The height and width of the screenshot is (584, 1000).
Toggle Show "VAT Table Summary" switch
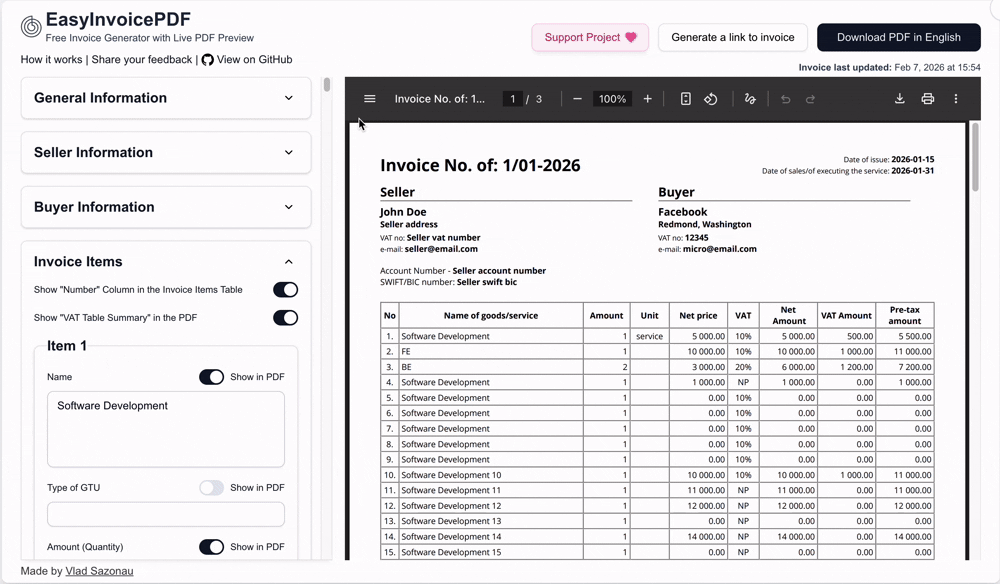(285, 318)
